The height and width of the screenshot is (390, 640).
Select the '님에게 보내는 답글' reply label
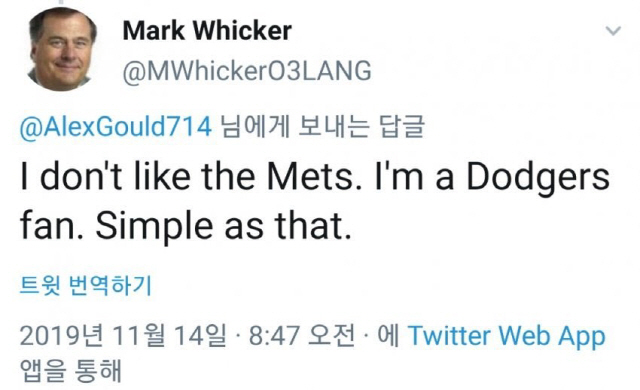pos(322,126)
